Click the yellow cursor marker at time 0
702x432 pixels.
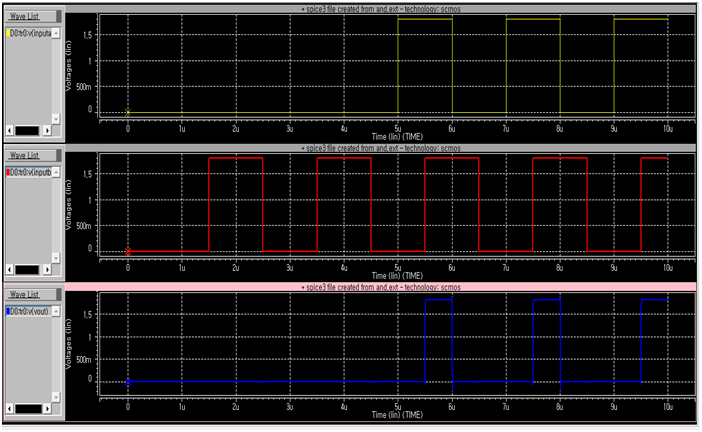(128, 113)
